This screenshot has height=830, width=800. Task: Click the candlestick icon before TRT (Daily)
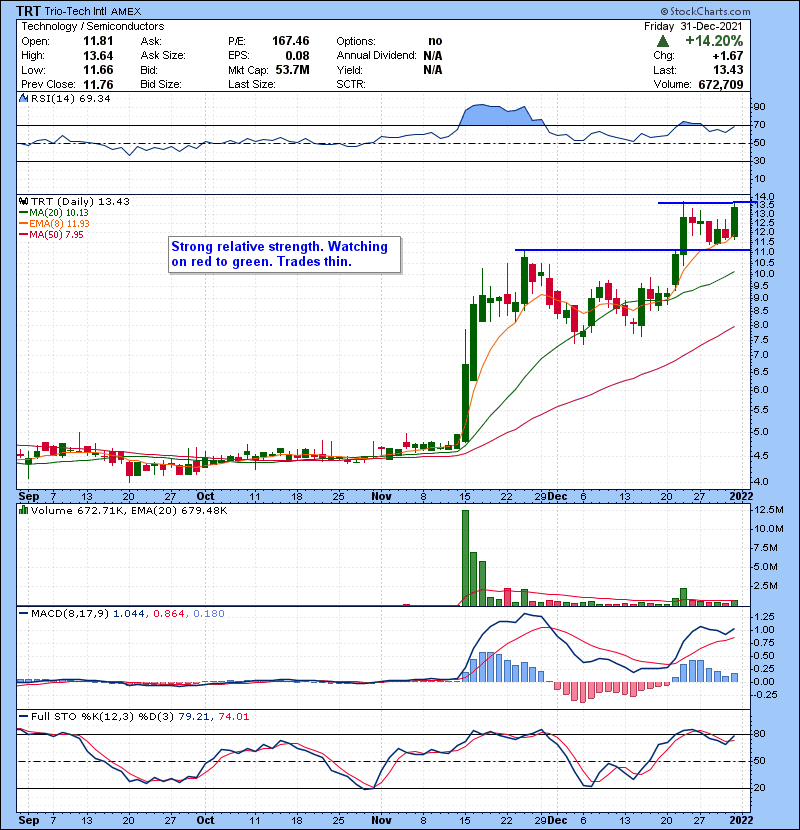23,202
